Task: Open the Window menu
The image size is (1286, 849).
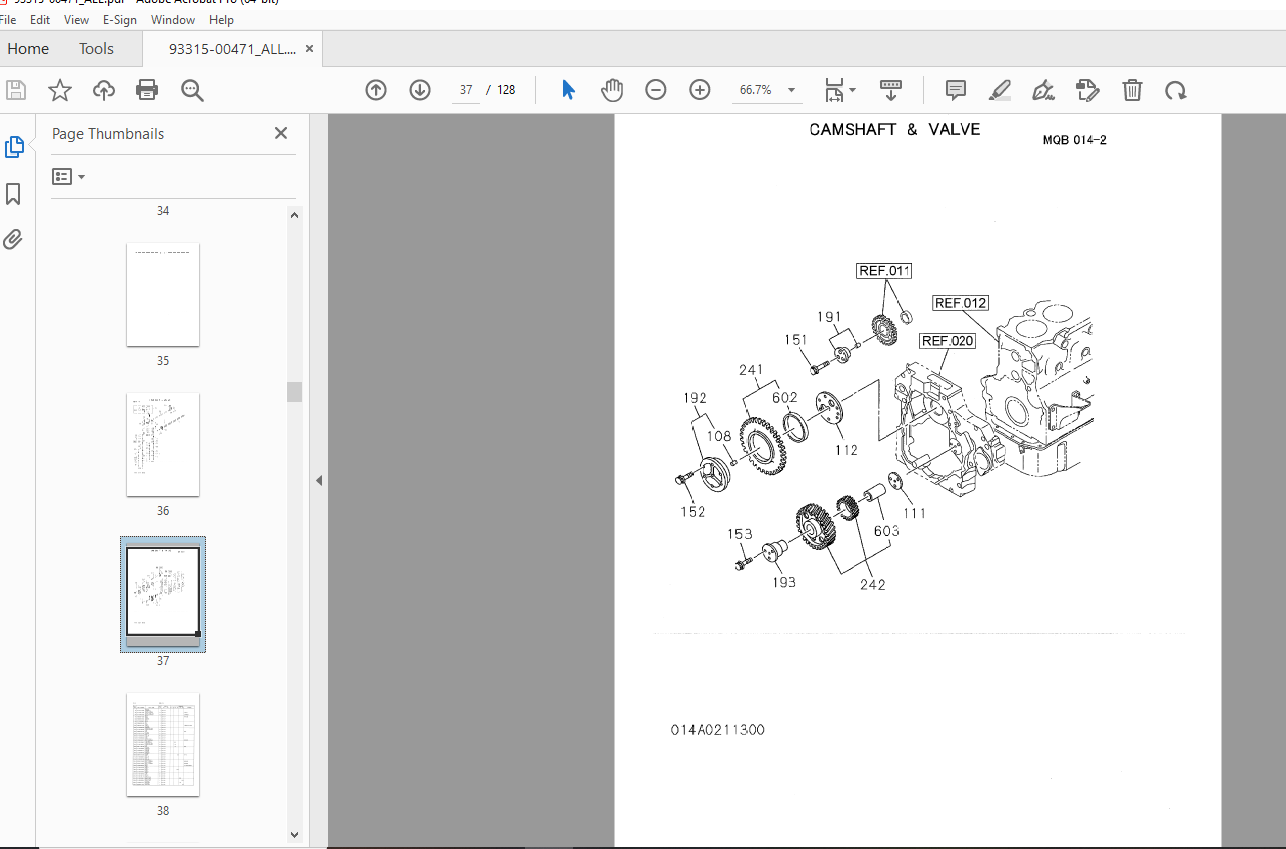Action: pyautogui.click(x=173, y=20)
